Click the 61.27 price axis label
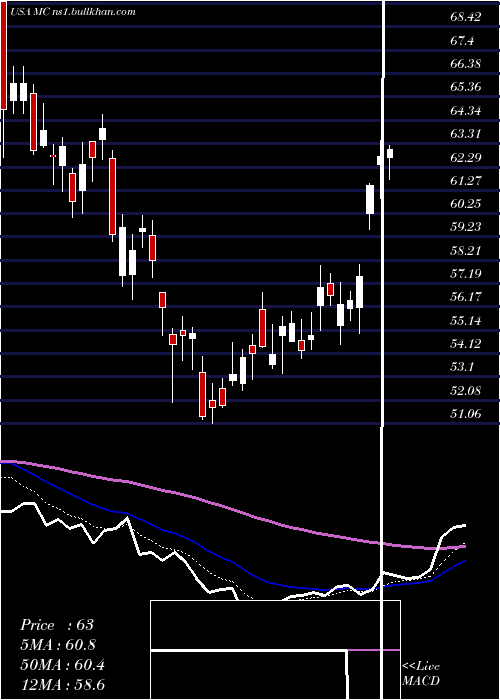 point(466,180)
